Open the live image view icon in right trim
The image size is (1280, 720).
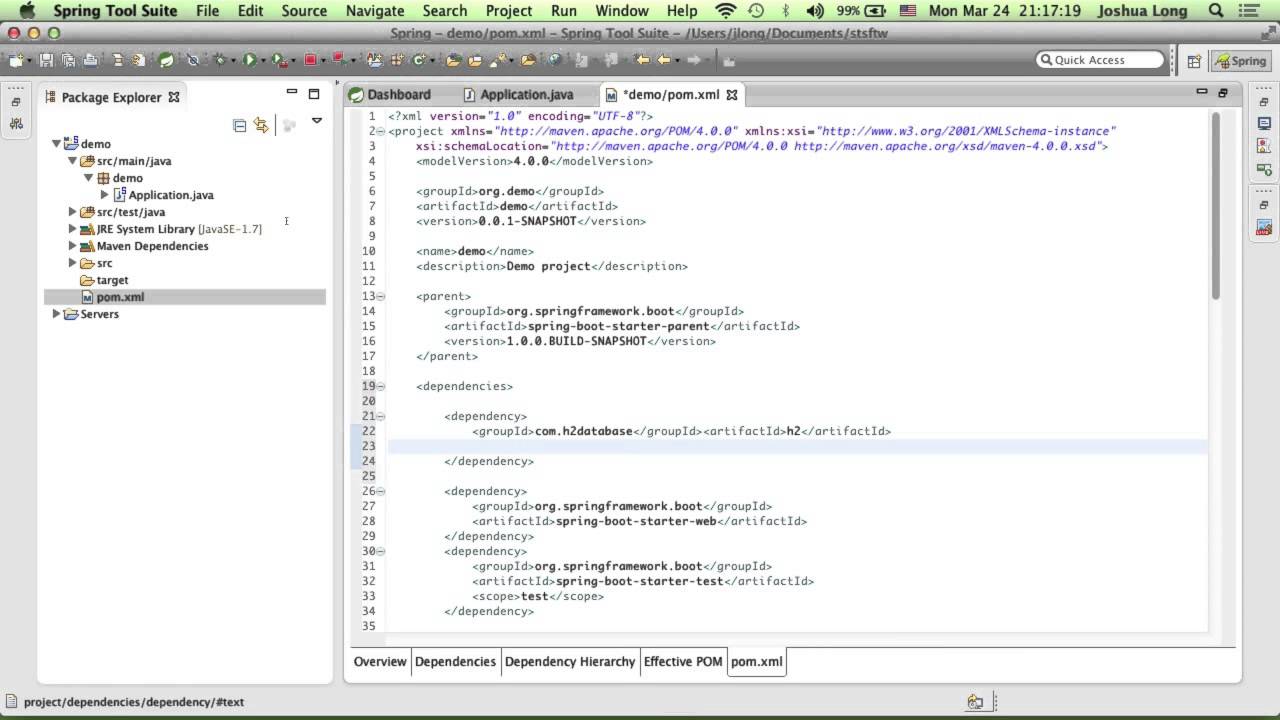pos(1264,228)
